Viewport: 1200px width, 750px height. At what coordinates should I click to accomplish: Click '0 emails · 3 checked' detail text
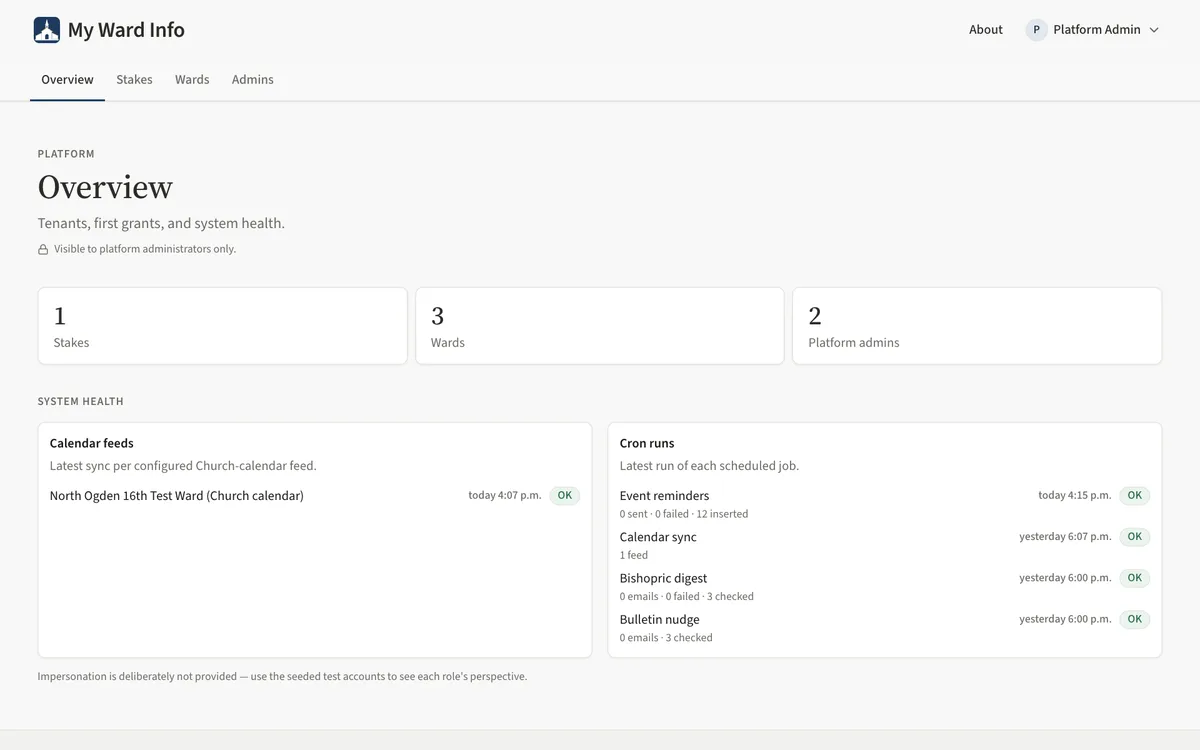point(666,638)
